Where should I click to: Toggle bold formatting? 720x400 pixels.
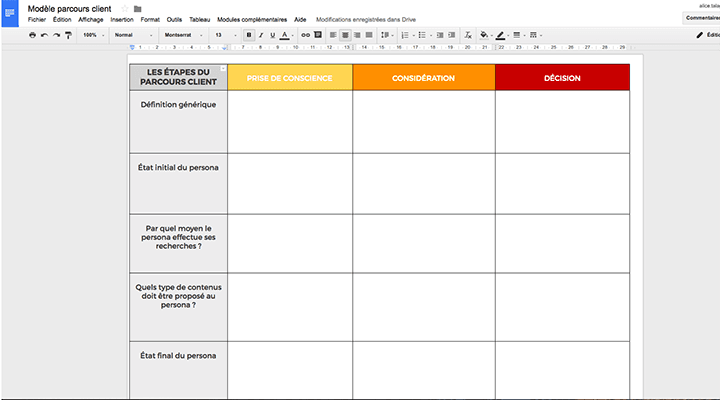(x=249, y=35)
